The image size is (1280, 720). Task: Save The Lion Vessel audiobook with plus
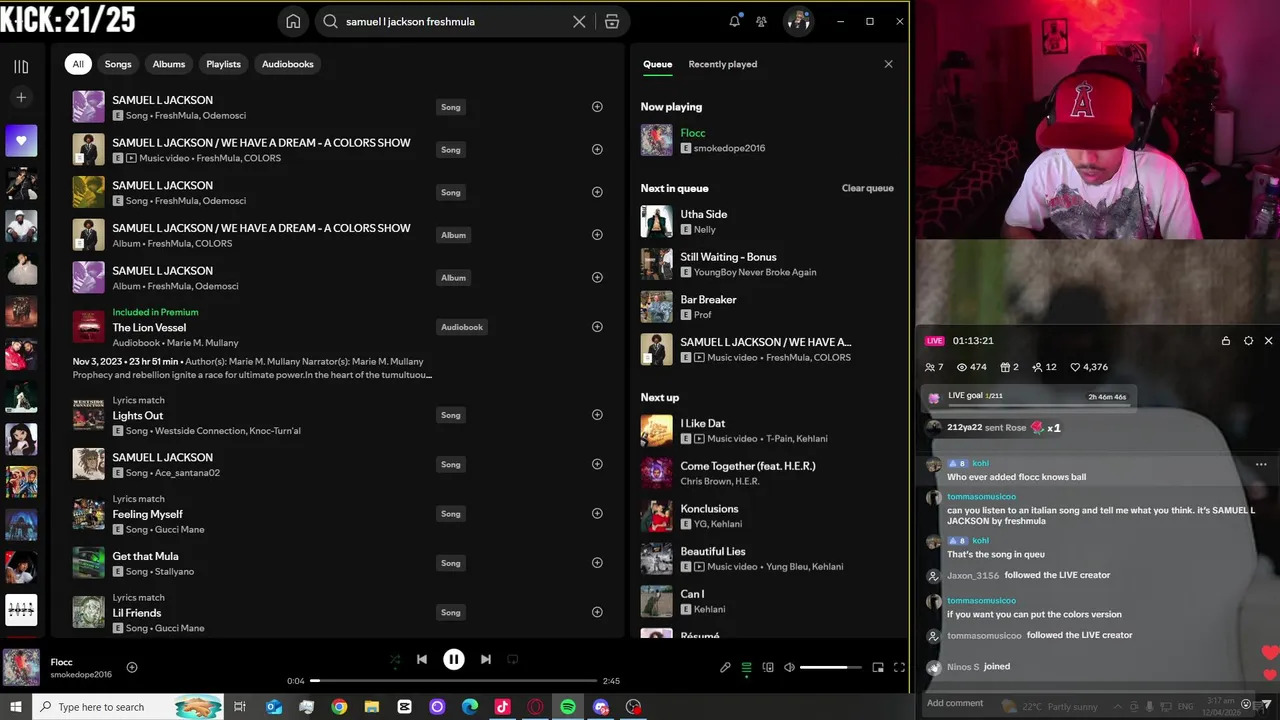click(597, 327)
